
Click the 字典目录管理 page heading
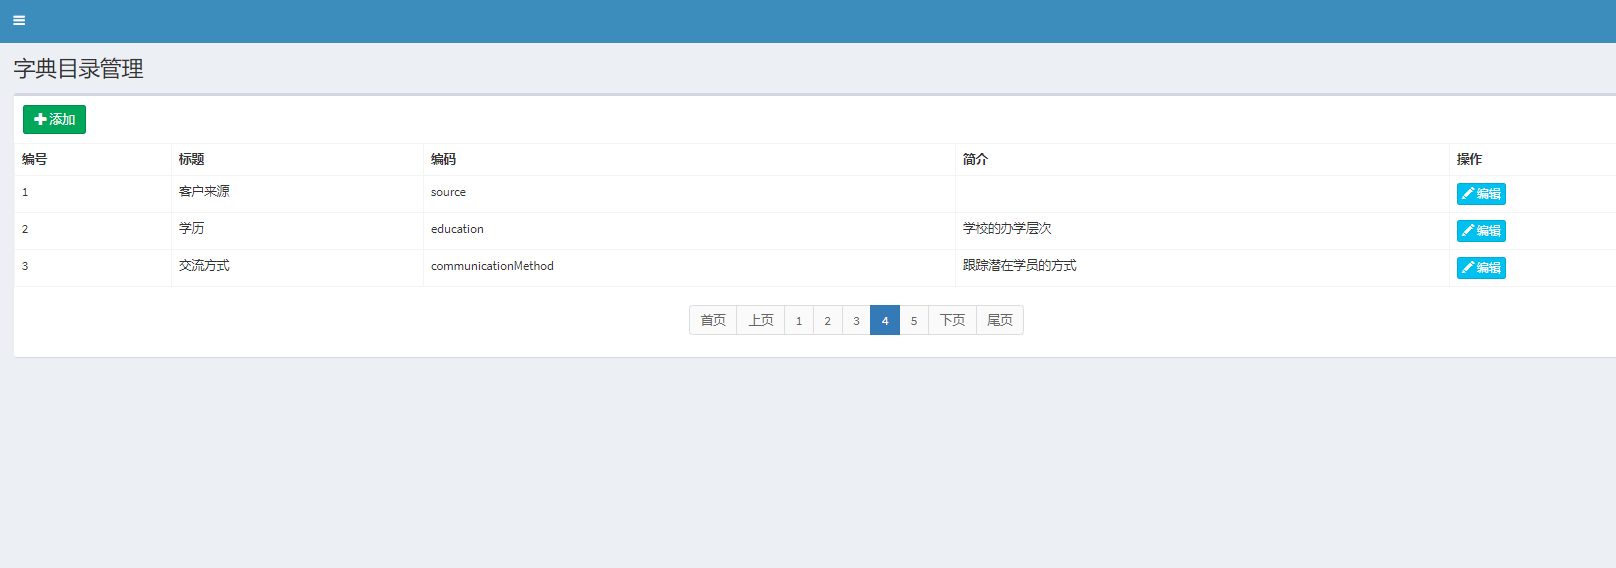tap(78, 69)
